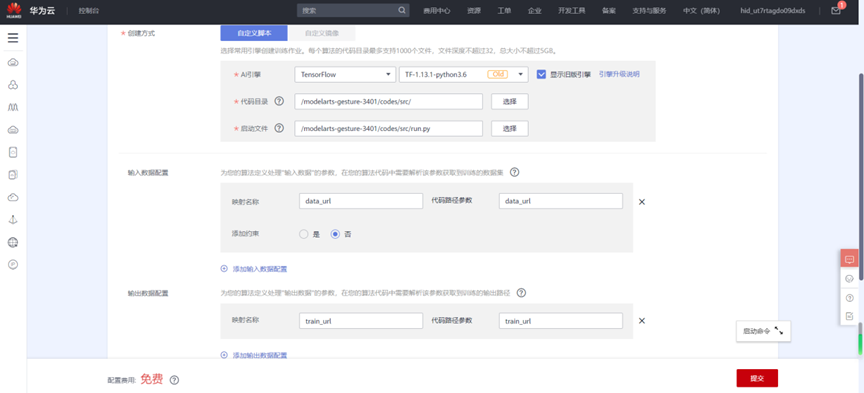Open the 引擎升级说明 link
Image resolution: width=864 pixels, height=393 pixels.
pos(619,74)
